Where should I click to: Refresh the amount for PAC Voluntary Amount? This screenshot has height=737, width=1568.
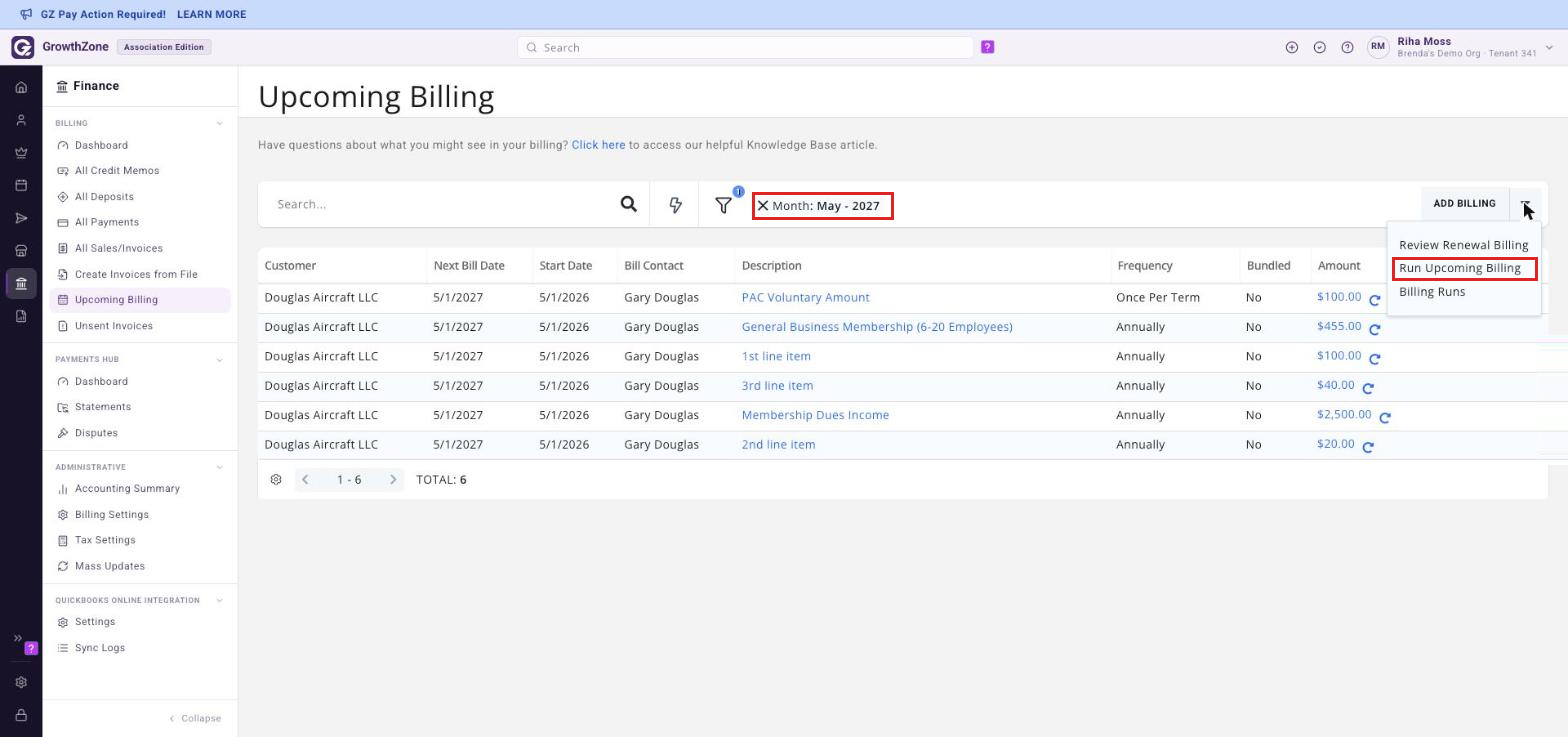[1374, 299]
